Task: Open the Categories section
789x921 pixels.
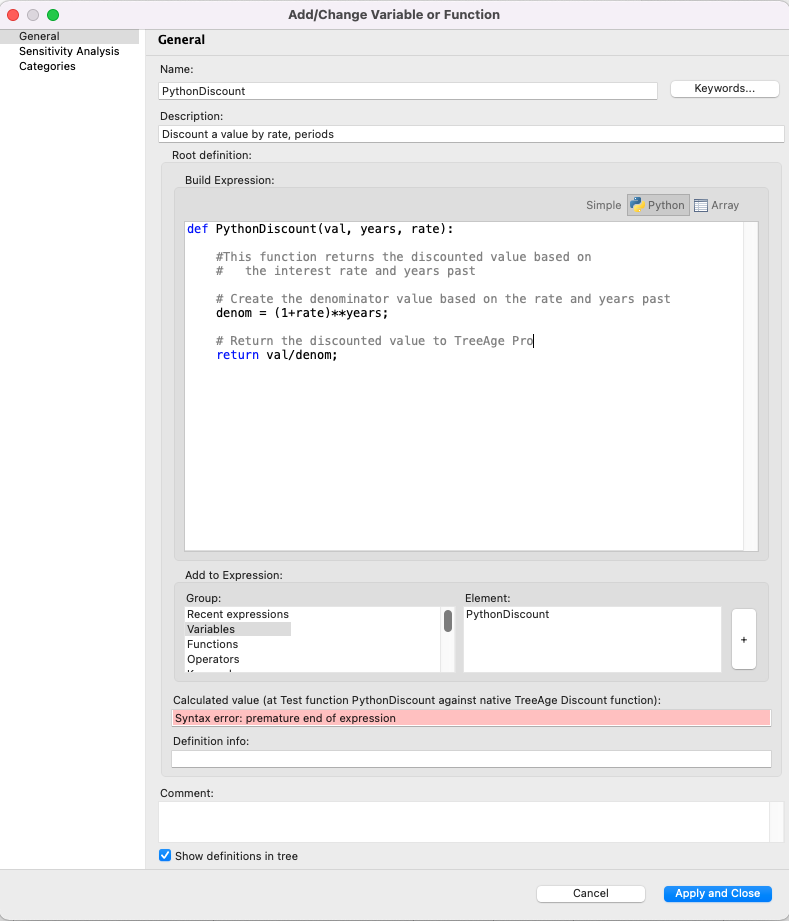Action: [x=47, y=66]
